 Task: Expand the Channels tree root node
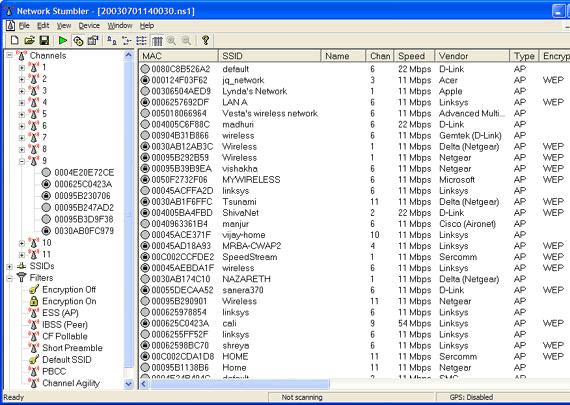[x=9, y=56]
